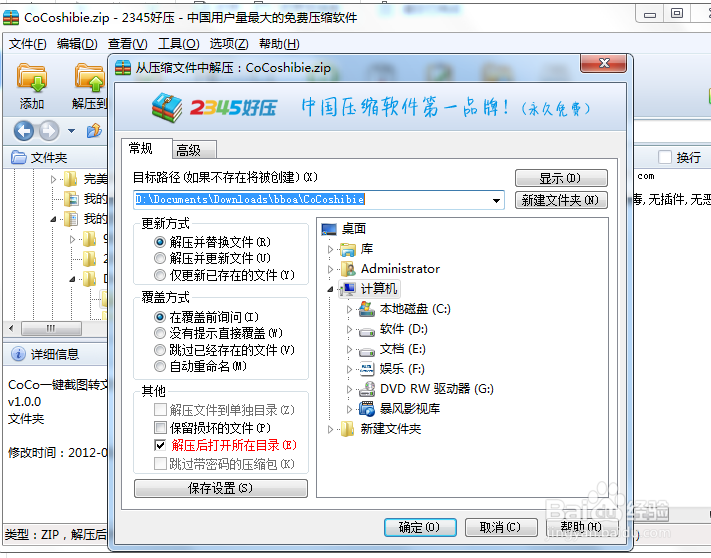Select the 本地磁盘 (C:) drive icon

(367, 309)
